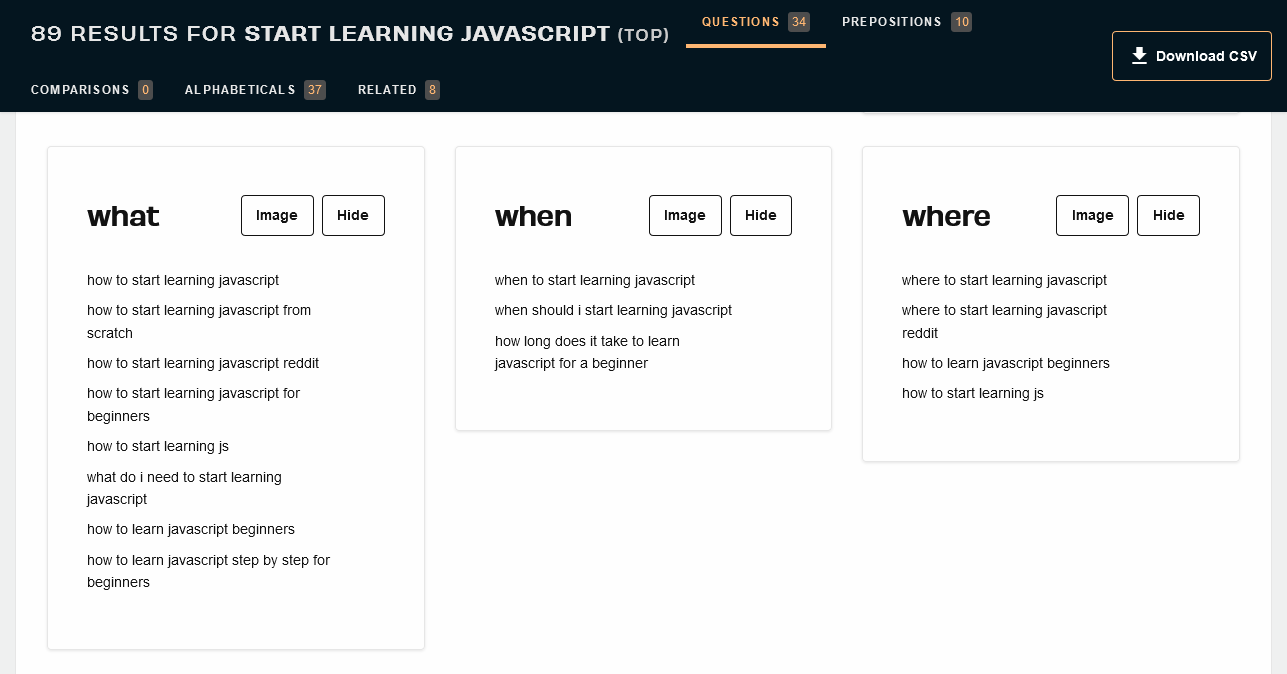Click the Alphabeticals count badge 37
This screenshot has height=674, width=1287.
pyautogui.click(x=315, y=90)
